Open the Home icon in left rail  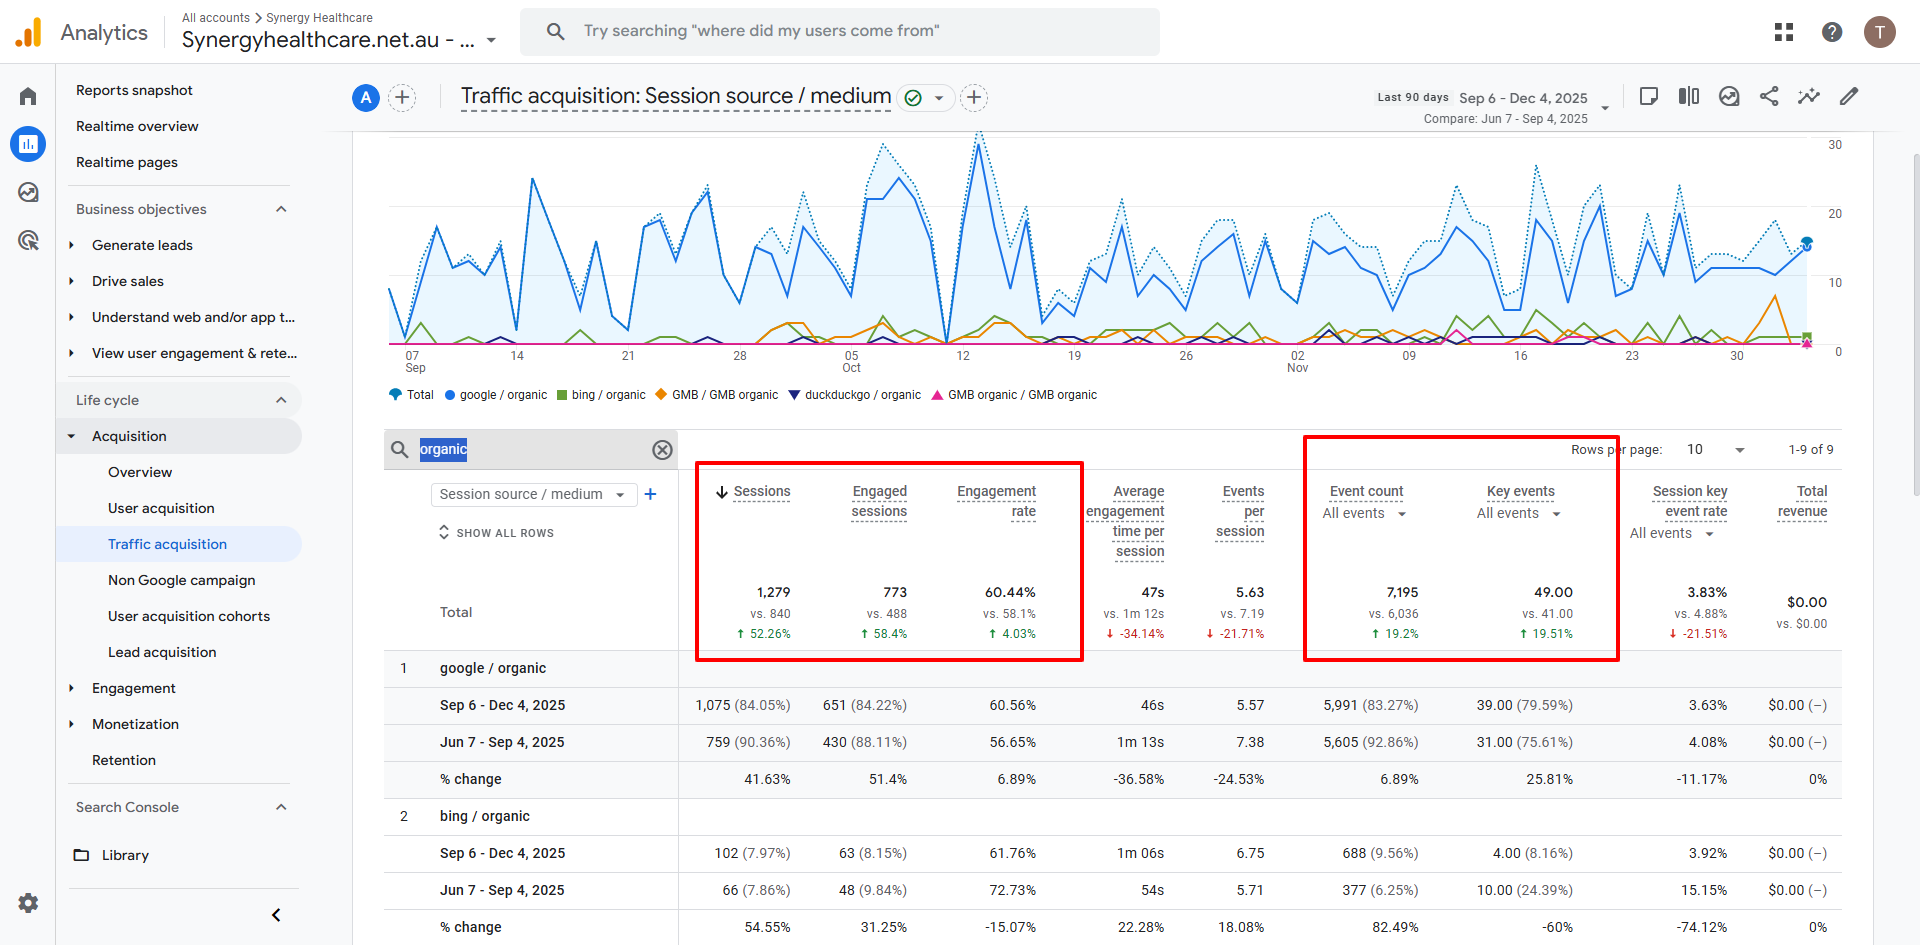tap(28, 96)
